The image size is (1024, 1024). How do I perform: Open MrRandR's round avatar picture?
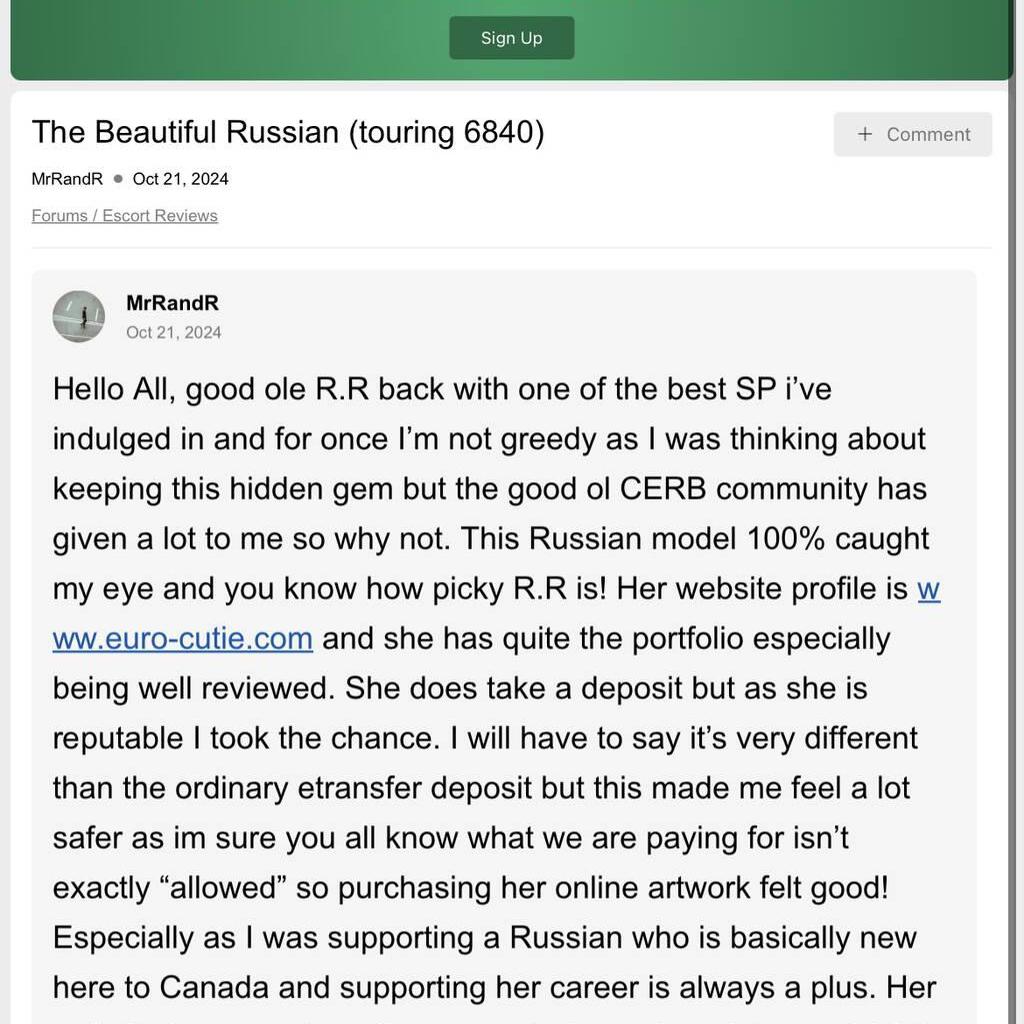(79, 317)
